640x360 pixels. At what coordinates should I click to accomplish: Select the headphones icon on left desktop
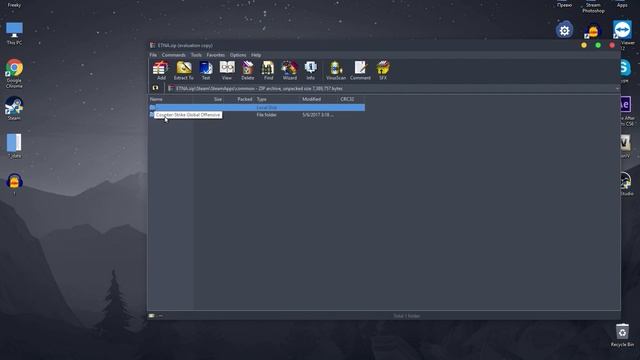[x=14, y=182]
